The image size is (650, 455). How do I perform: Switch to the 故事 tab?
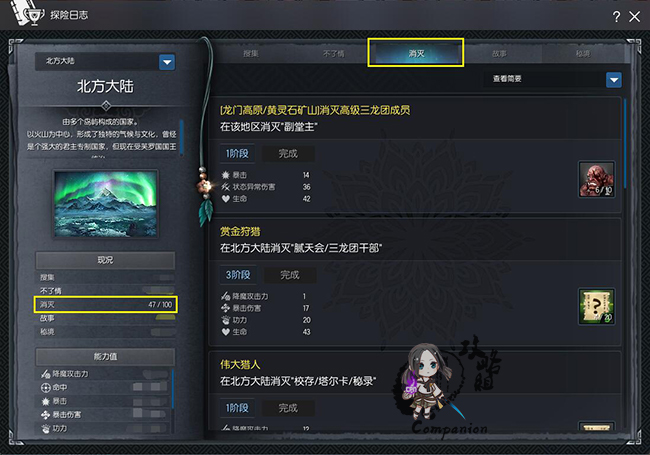point(499,54)
